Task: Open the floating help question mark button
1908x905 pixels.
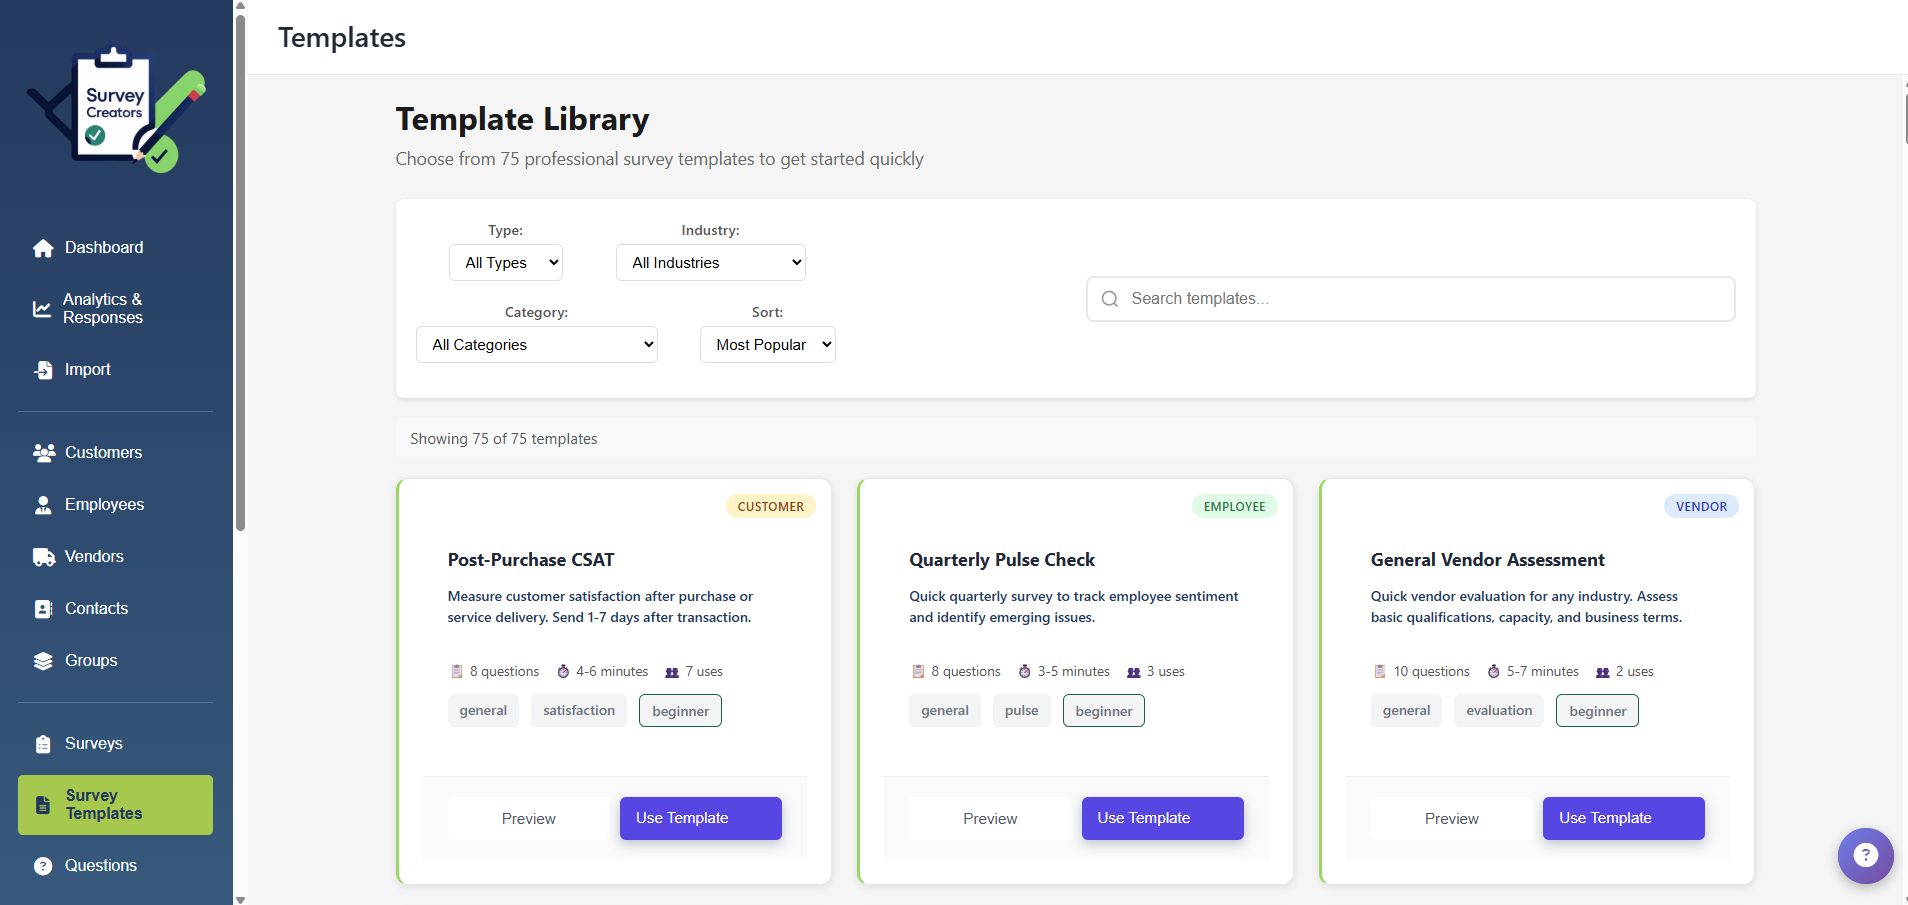Action: (x=1864, y=856)
